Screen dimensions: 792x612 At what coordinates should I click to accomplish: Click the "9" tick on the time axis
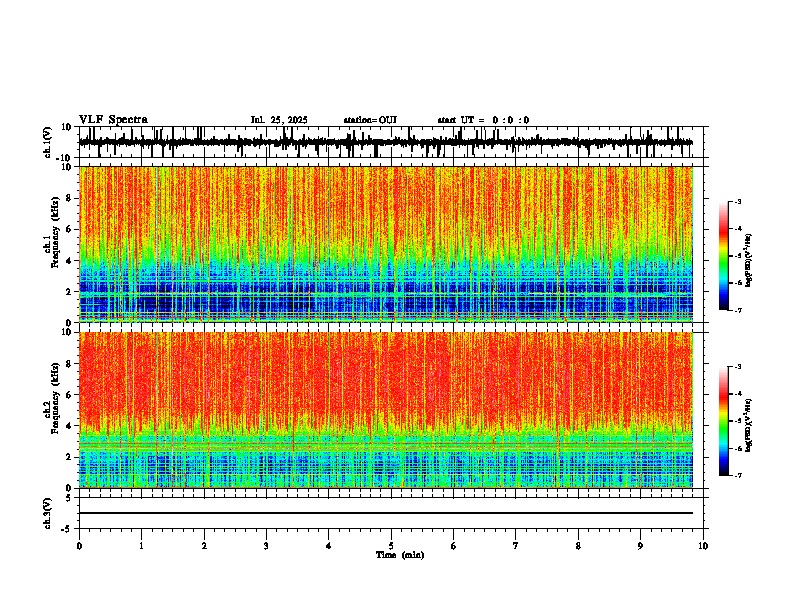[x=640, y=545]
